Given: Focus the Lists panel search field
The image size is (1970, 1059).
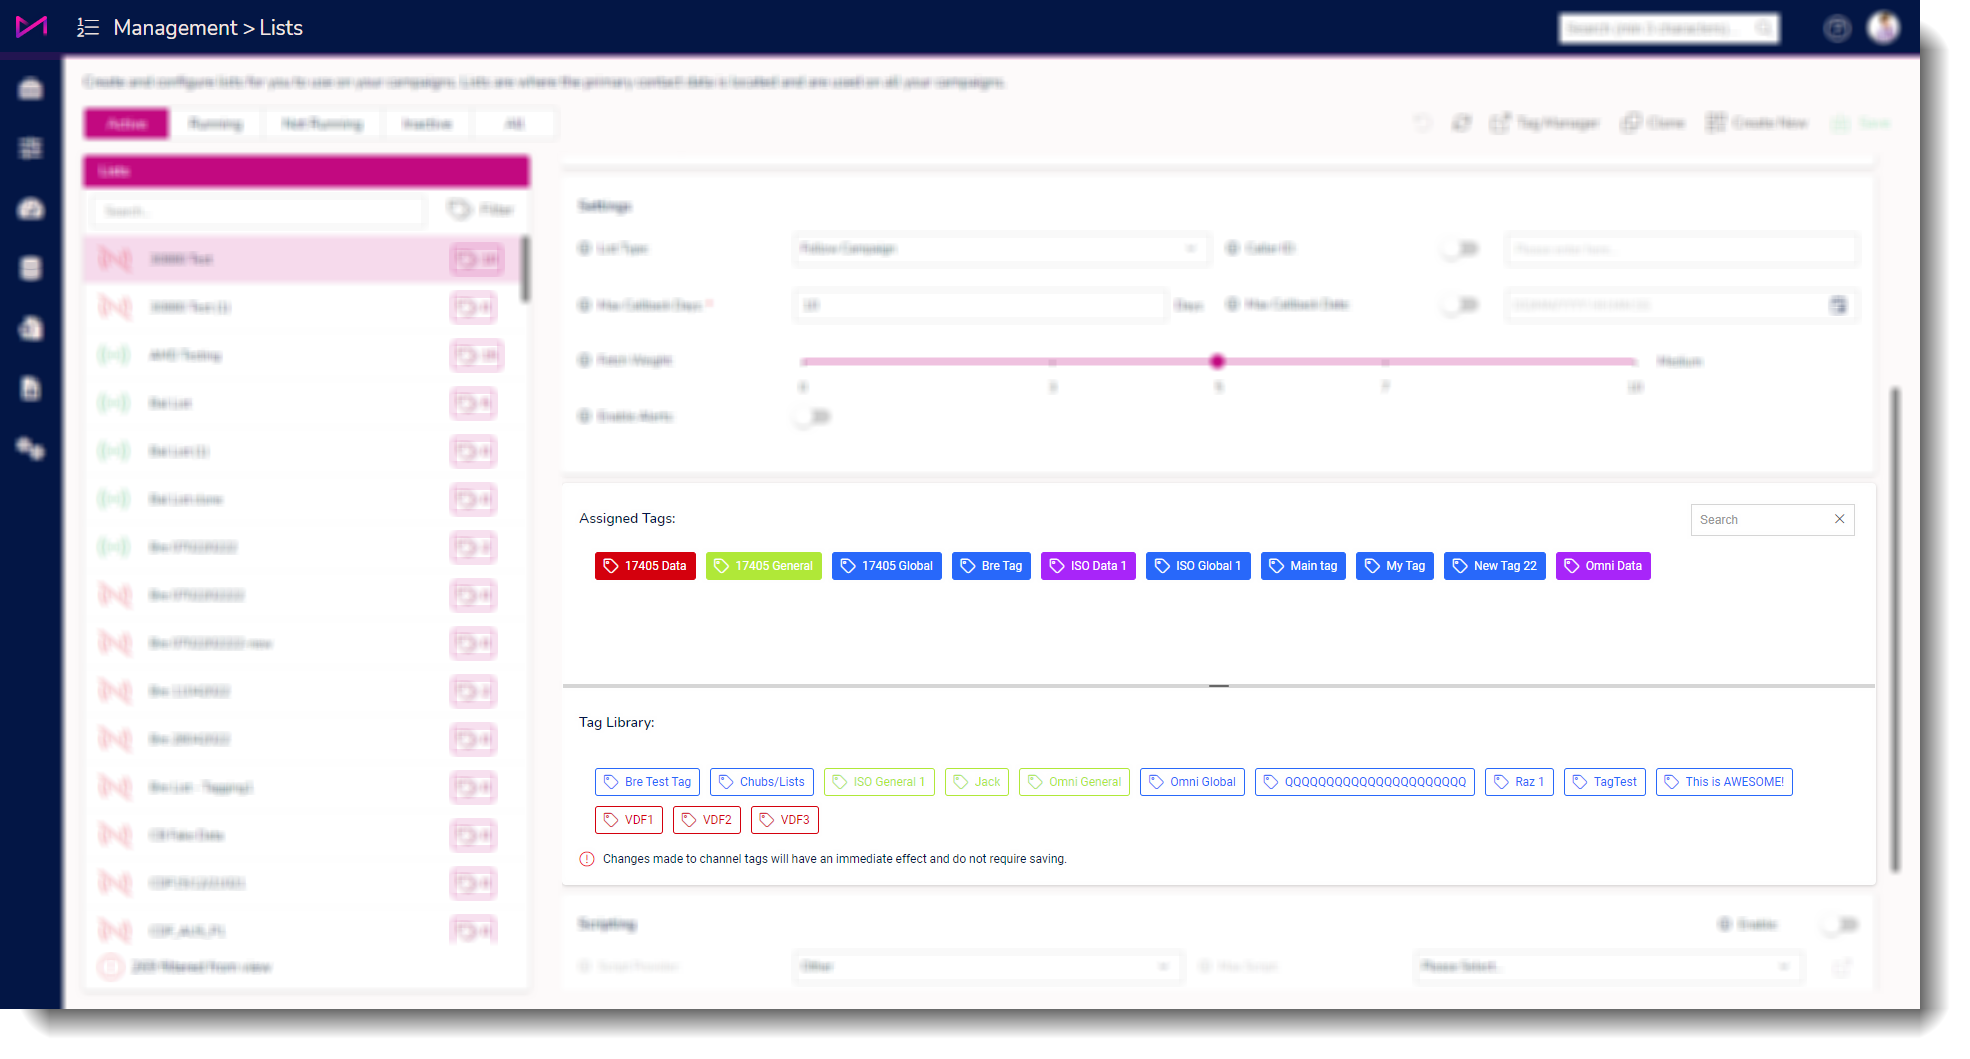Looking at the screenshot, I should (x=260, y=211).
